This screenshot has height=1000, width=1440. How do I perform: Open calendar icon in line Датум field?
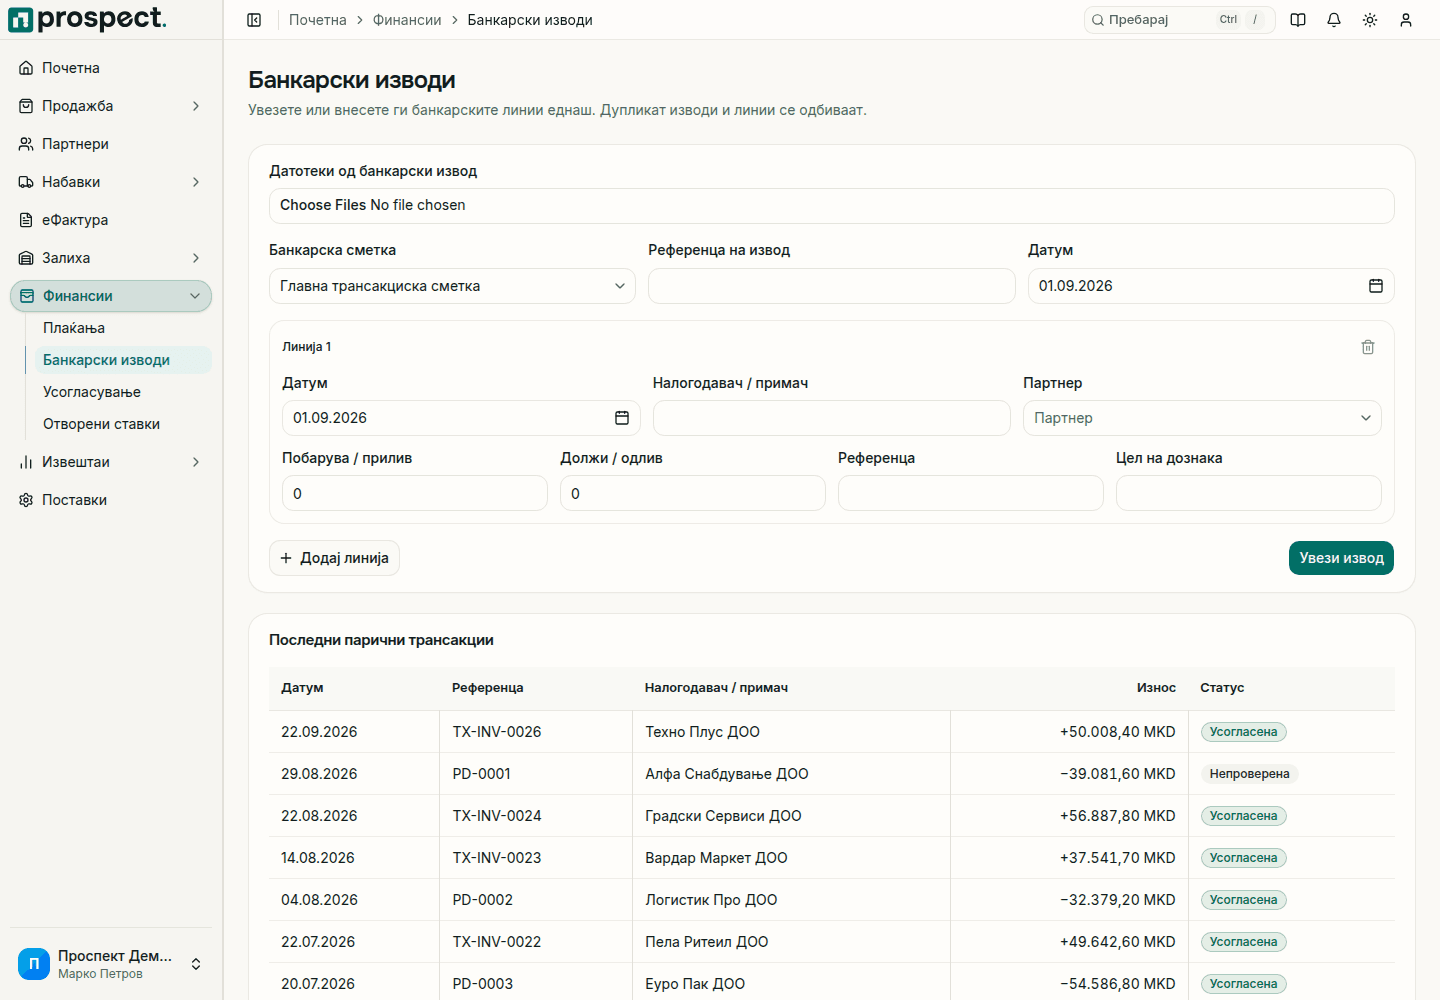coord(622,418)
